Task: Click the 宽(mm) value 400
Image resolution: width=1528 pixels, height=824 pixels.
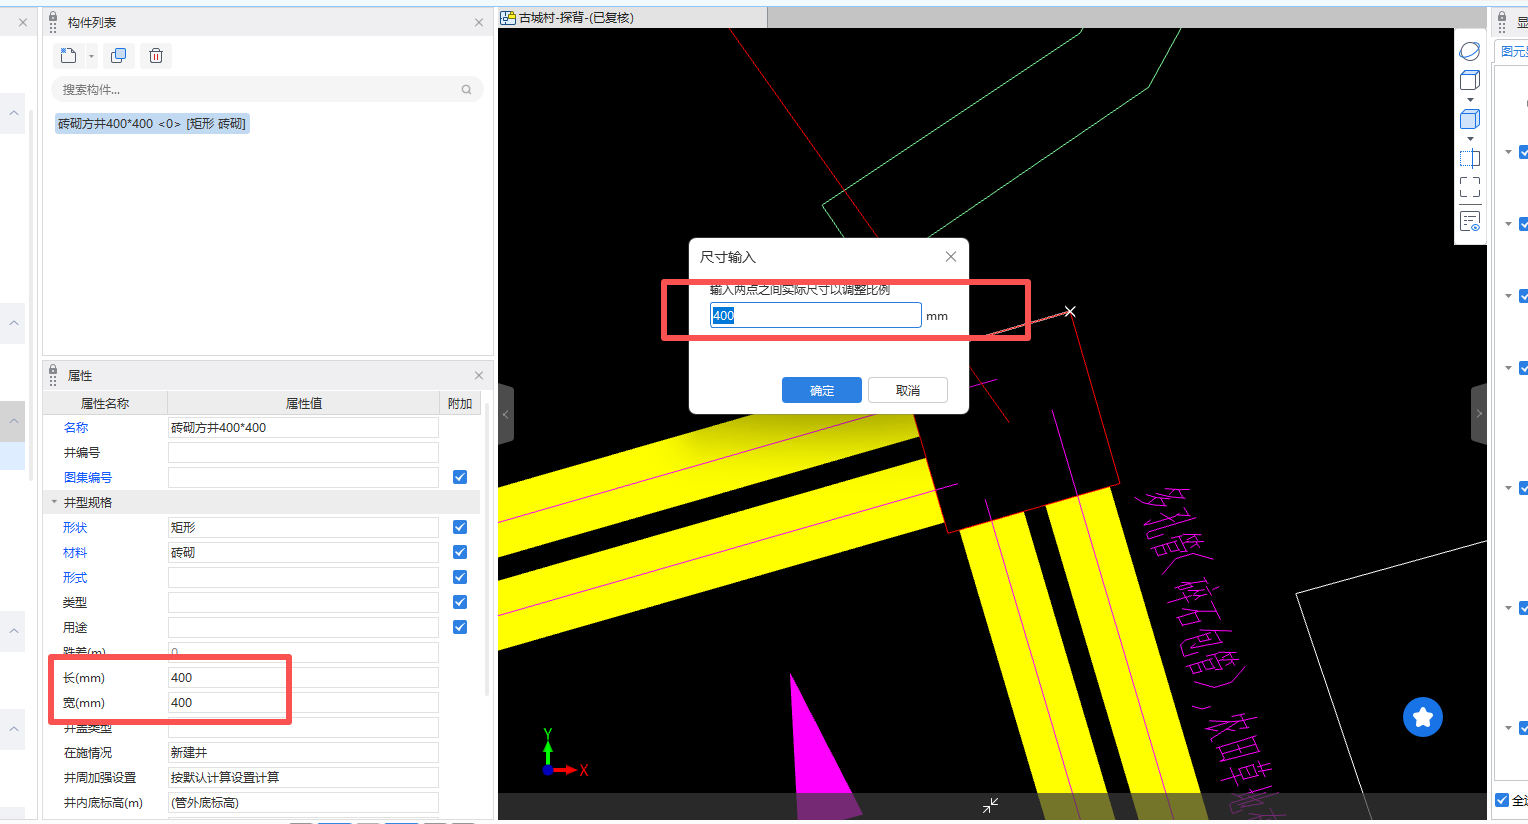Action: click(x=303, y=702)
